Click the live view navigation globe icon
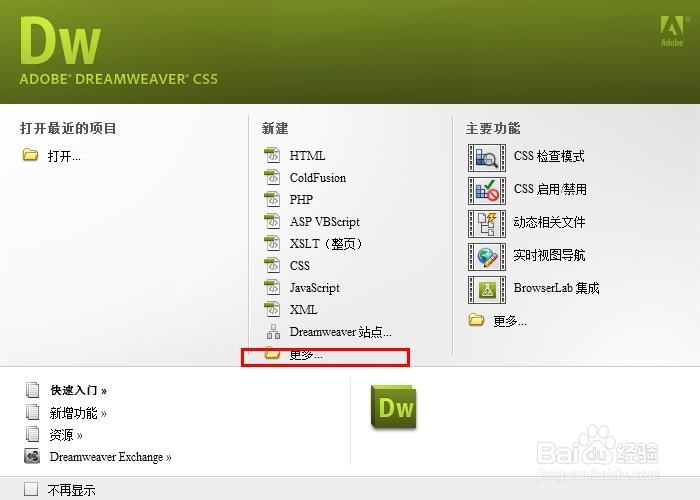Image resolution: width=700 pixels, height=500 pixels. pos(487,257)
